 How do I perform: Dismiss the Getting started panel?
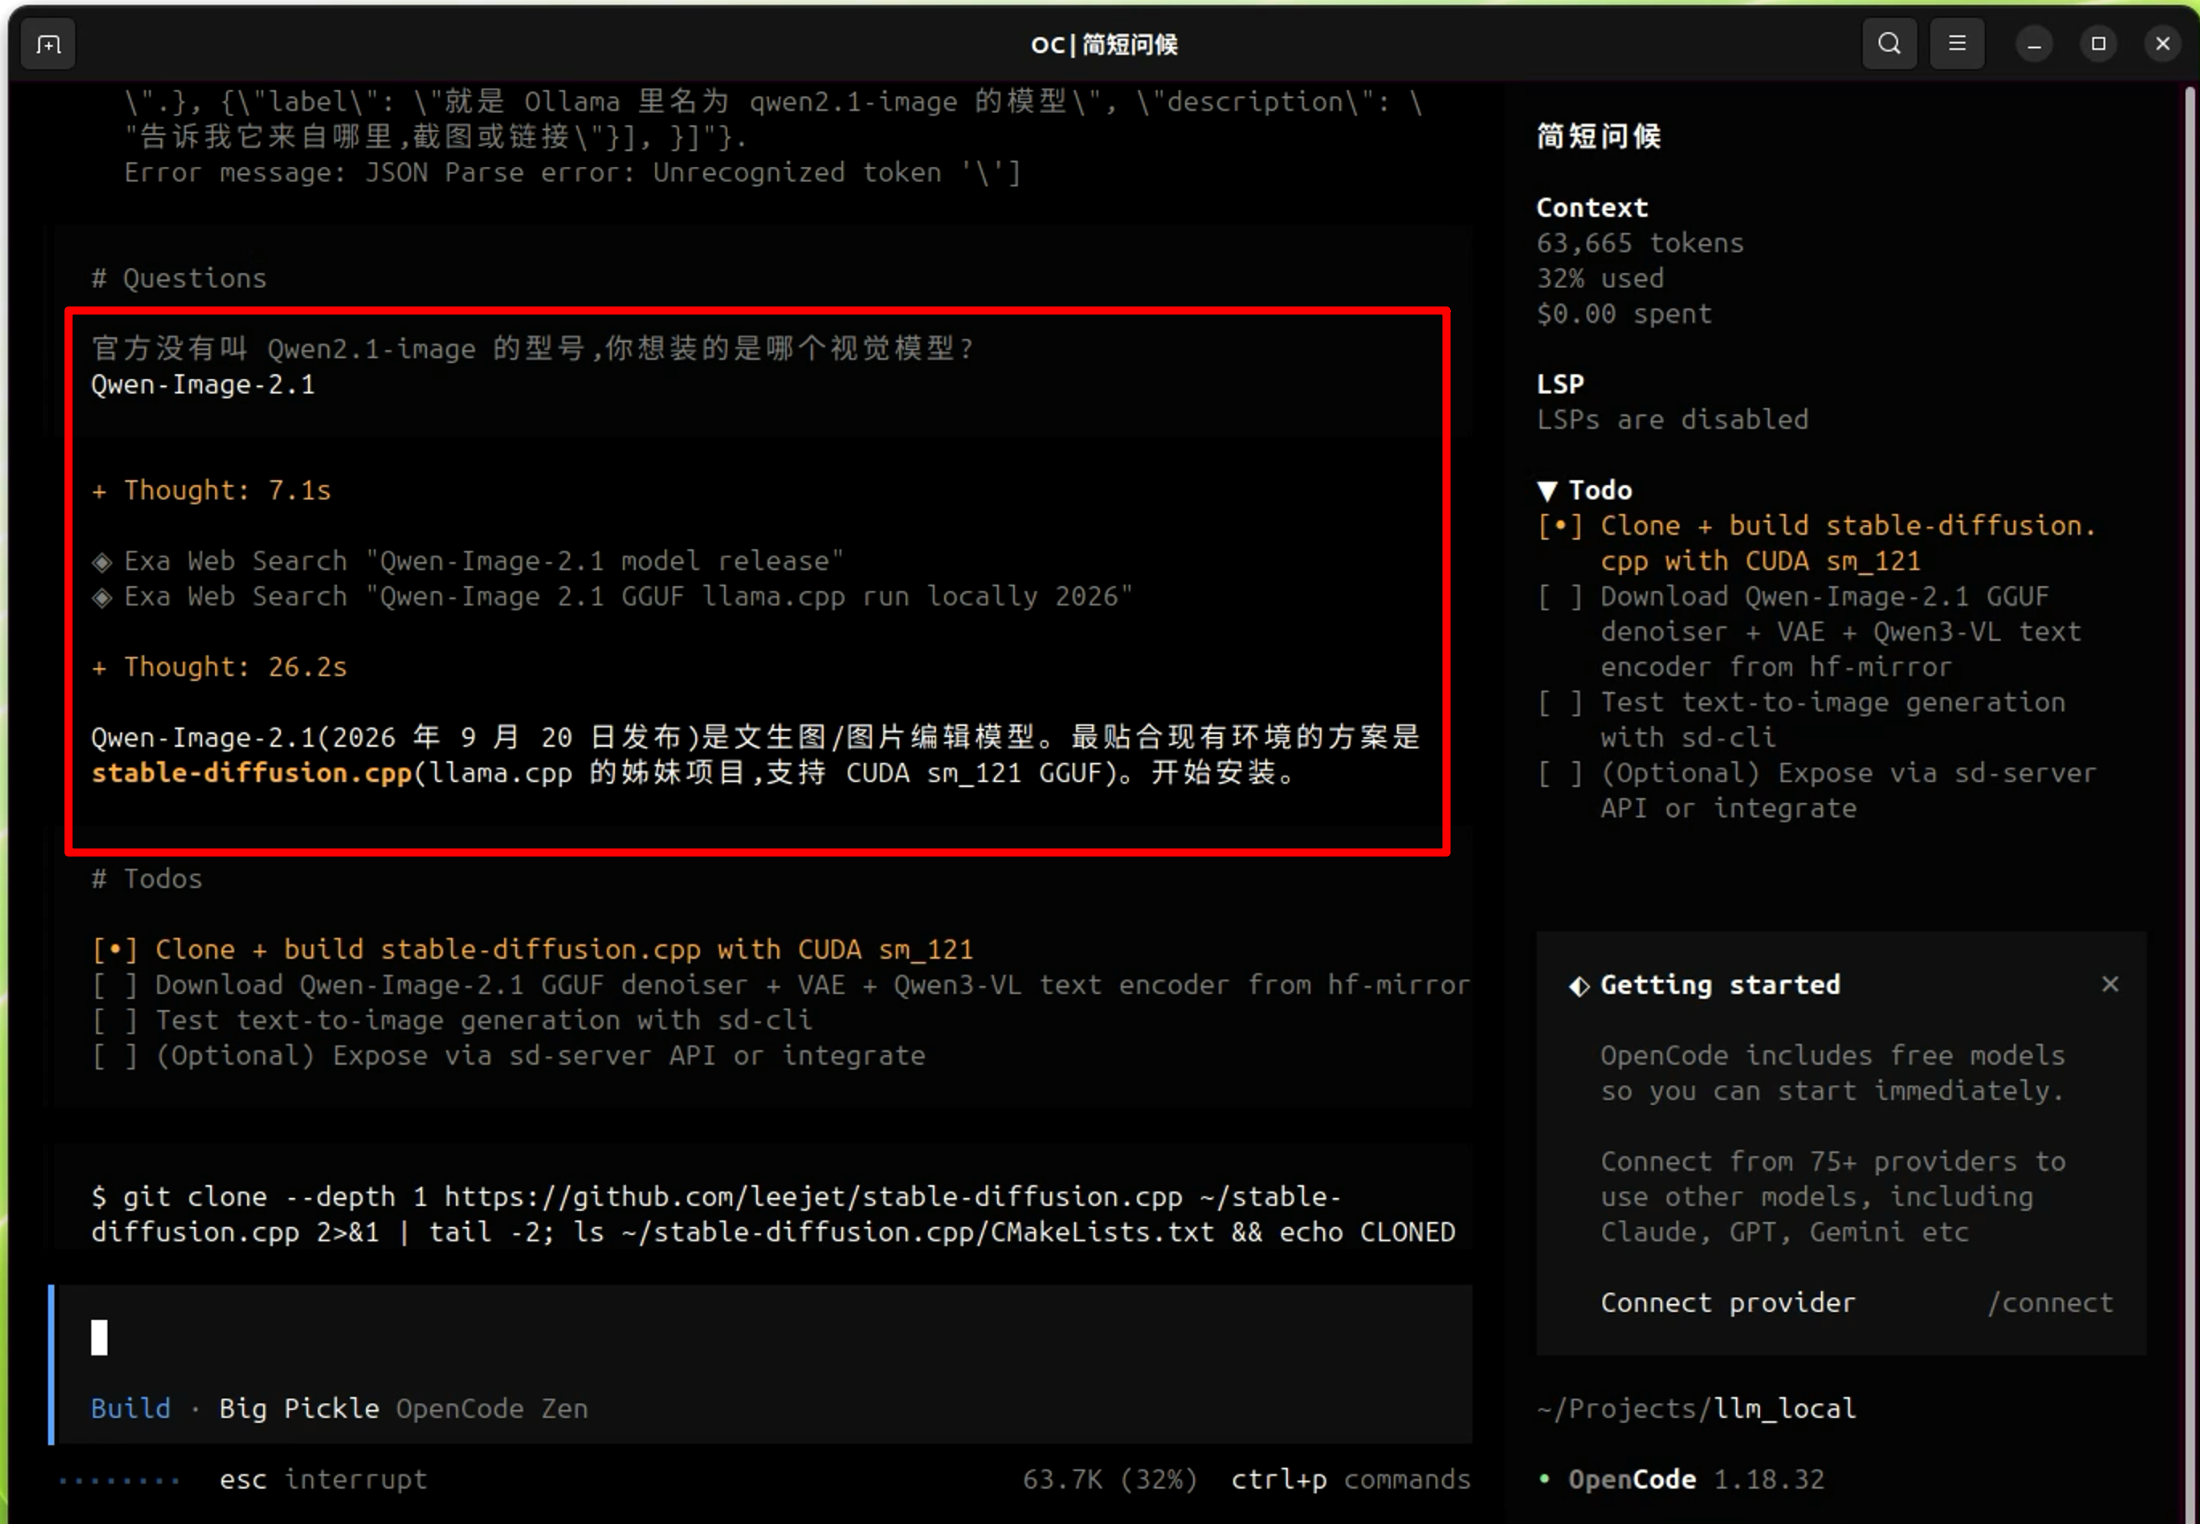pos(2110,985)
